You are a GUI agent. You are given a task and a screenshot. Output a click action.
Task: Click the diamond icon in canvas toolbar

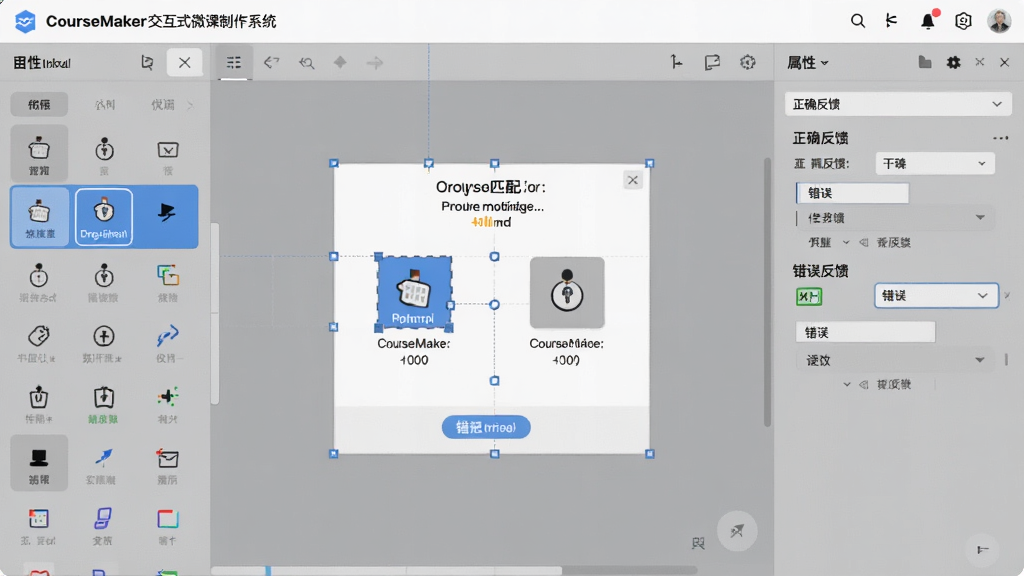[340, 62]
